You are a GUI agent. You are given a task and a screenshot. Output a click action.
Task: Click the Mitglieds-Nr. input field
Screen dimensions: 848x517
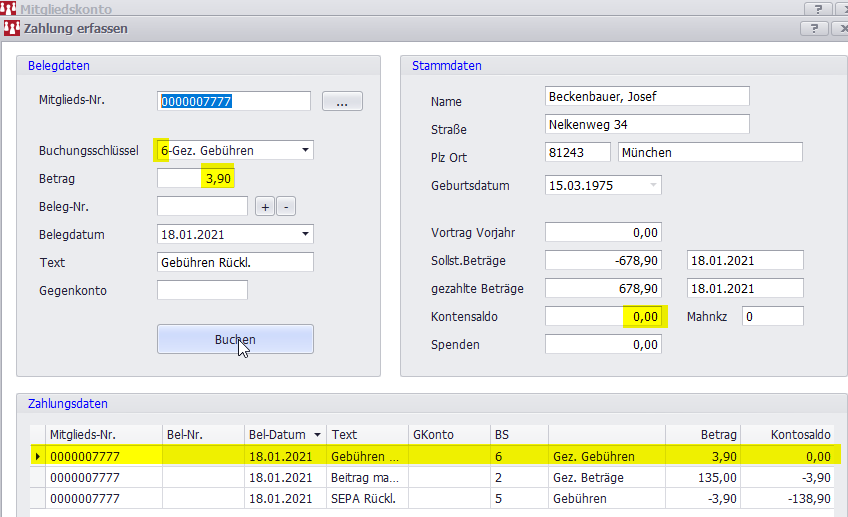(x=235, y=101)
